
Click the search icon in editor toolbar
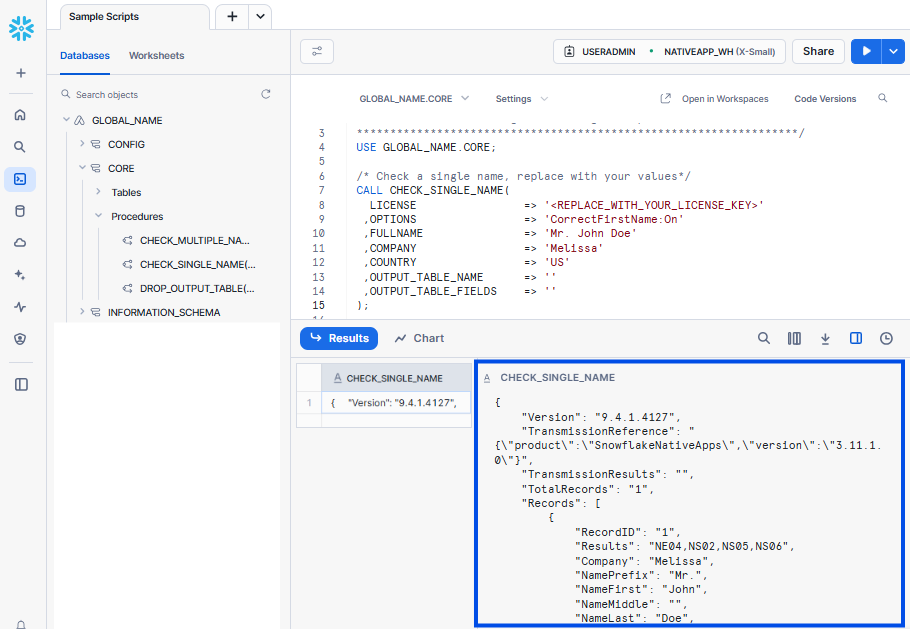pyautogui.click(x=883, y=98)
